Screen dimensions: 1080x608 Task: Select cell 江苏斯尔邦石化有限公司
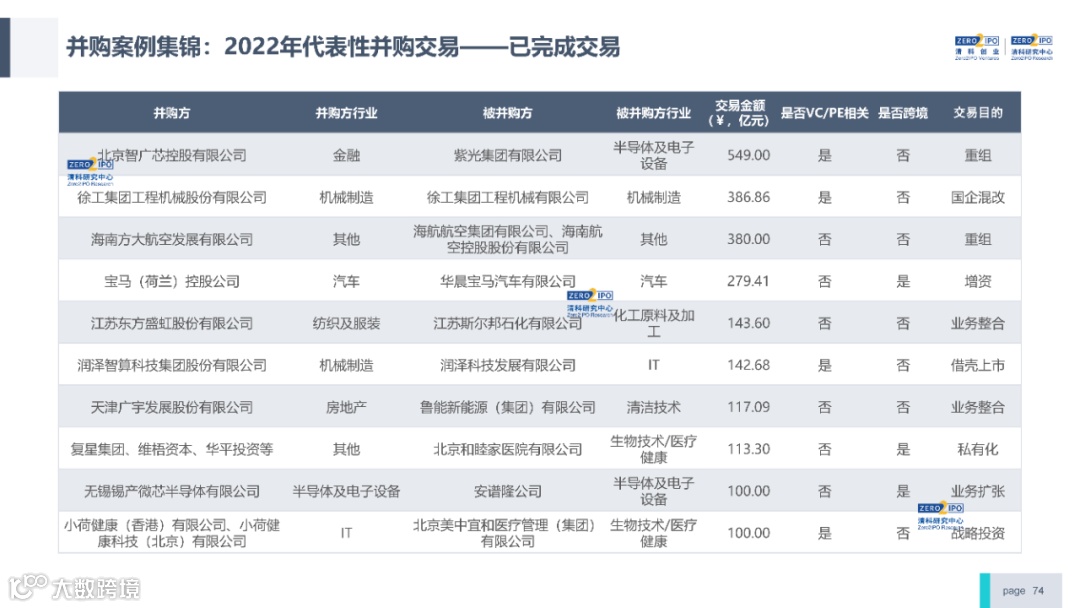click(x=508, y=323)
